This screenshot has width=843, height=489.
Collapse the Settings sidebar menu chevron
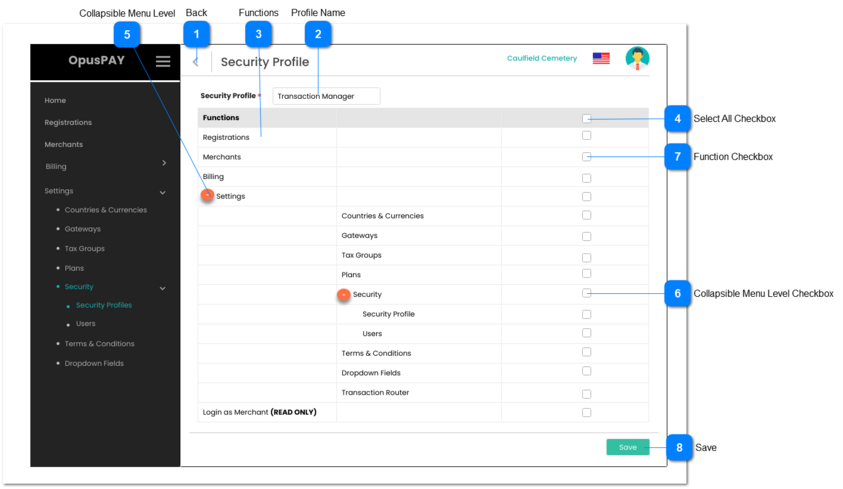click(x=163, y=191)
